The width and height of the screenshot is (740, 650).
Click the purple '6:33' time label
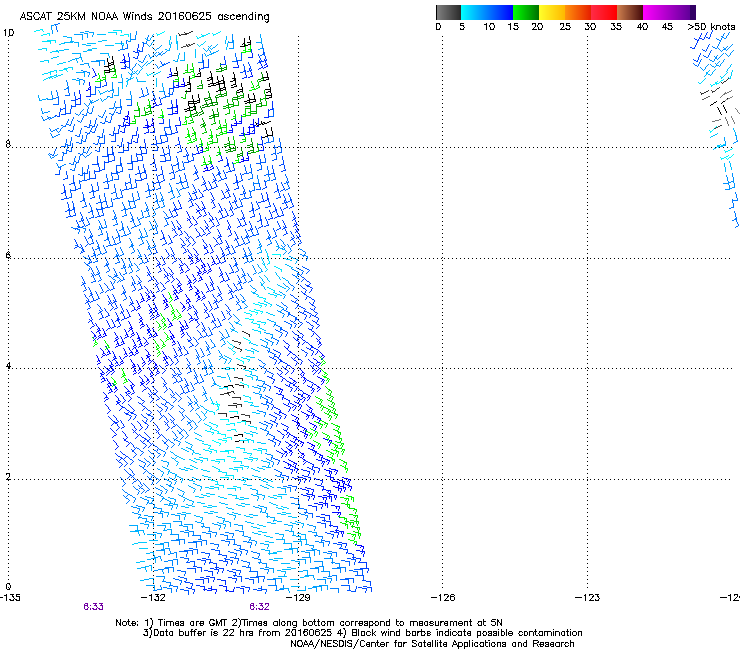(93, 607)
